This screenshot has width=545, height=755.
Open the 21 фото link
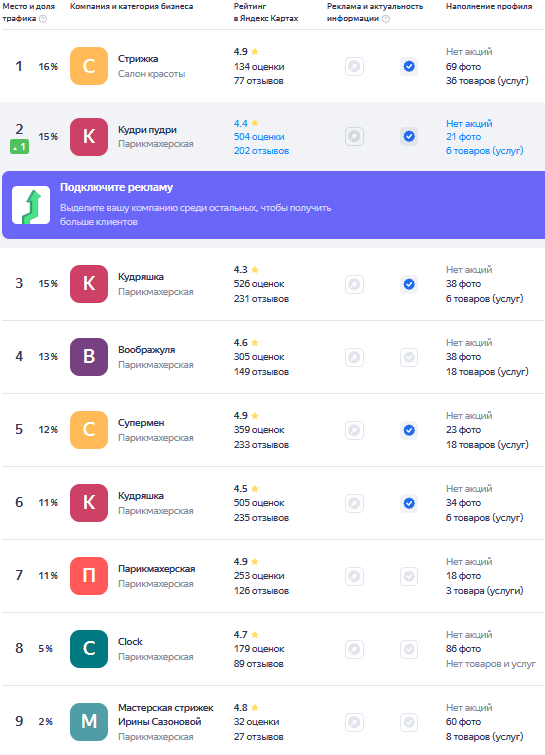click(x=463, y=137)
